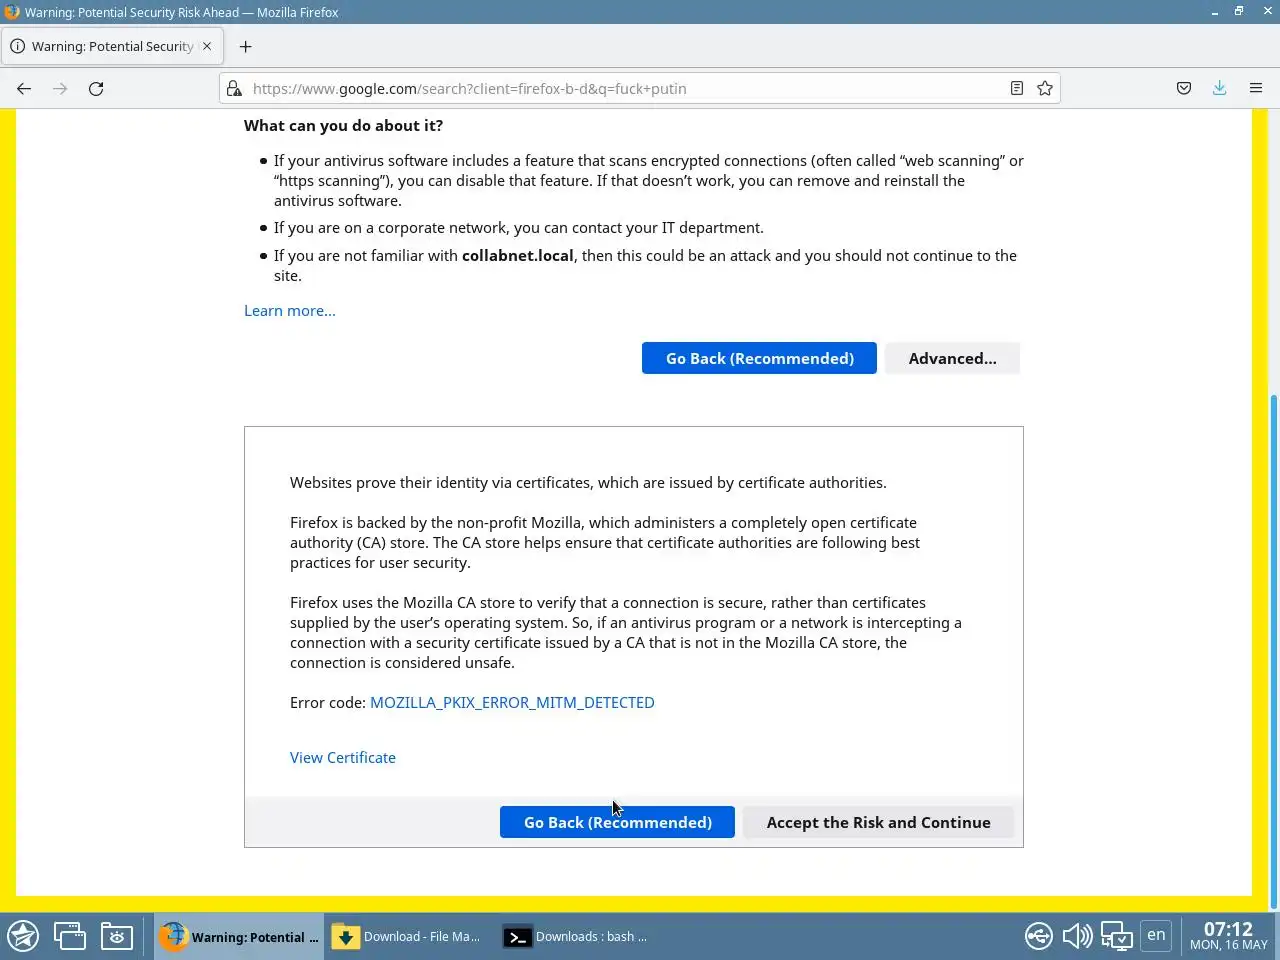The image size is (1280, 960).
Task: Click the show desktop taskbar icon
Action: [x=69, y=936]
